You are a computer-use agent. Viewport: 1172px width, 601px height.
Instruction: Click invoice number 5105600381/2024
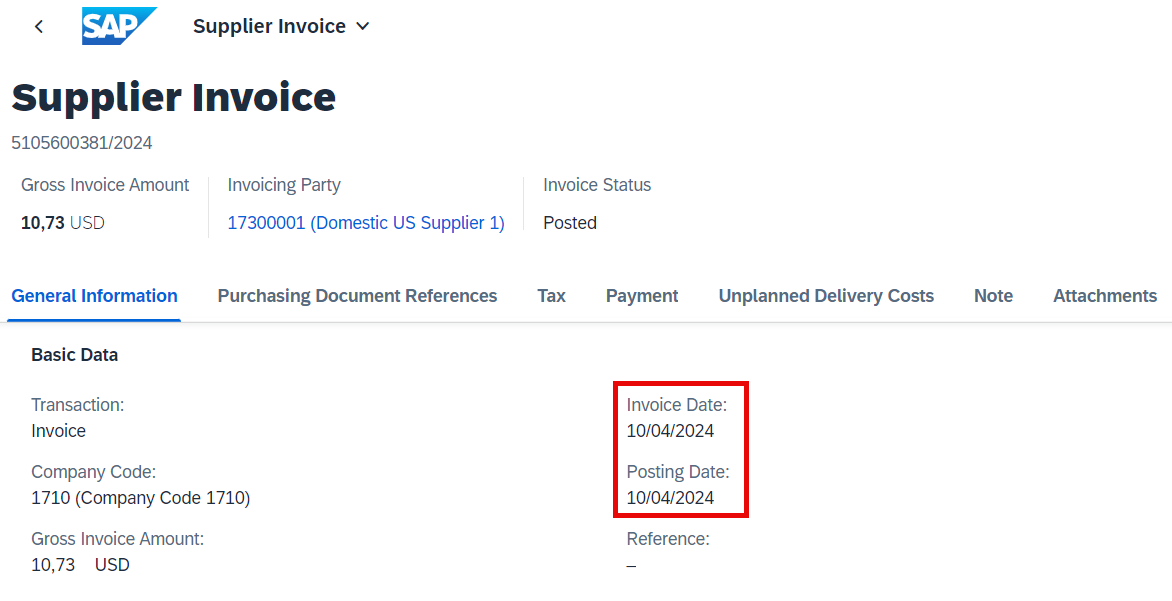81,143
